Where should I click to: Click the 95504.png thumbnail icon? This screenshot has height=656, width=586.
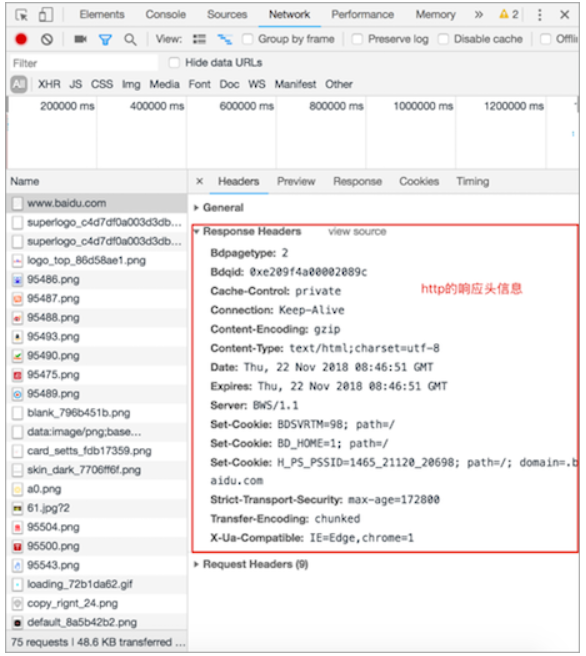click(17, 528)
